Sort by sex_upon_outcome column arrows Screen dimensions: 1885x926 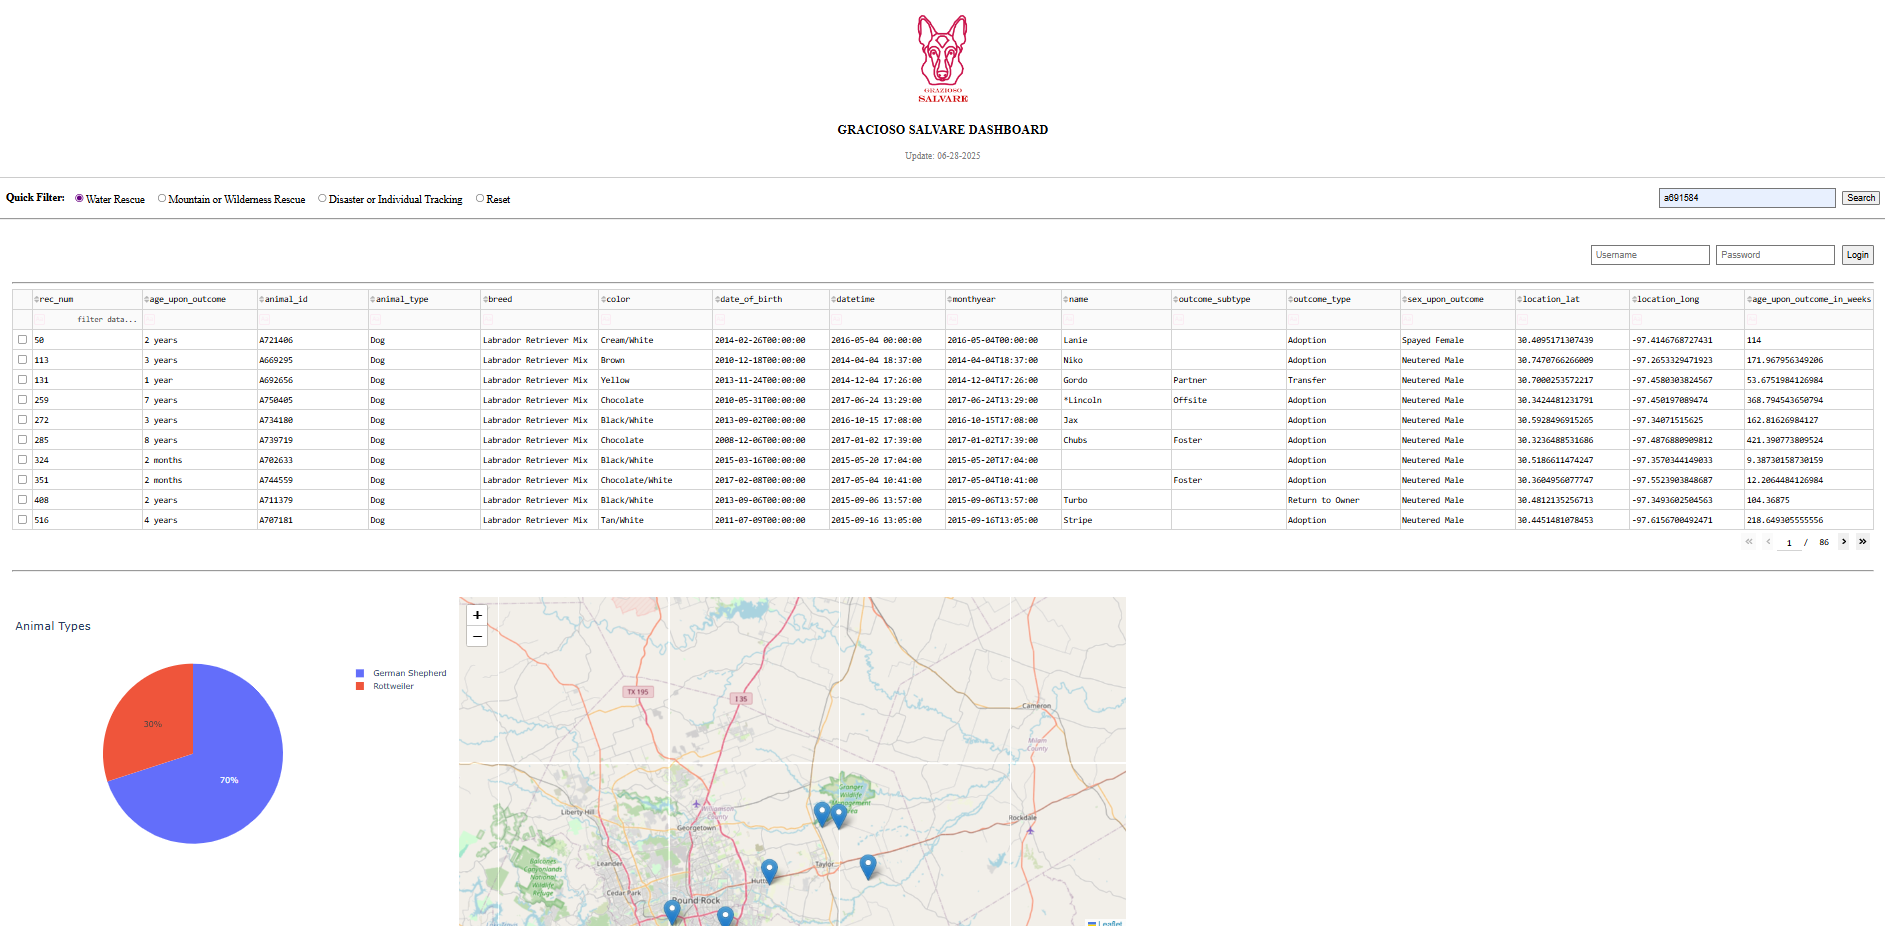[x=1404, y=299]
